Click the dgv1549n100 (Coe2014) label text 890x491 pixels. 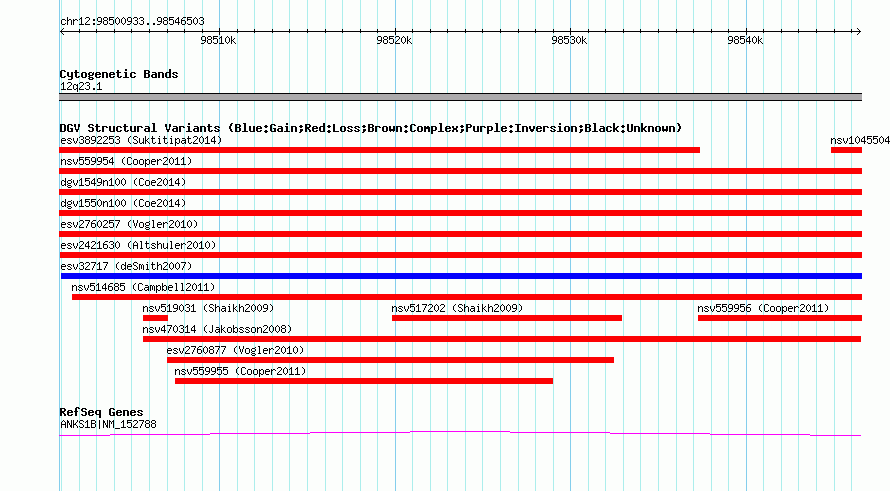(123, 182)
